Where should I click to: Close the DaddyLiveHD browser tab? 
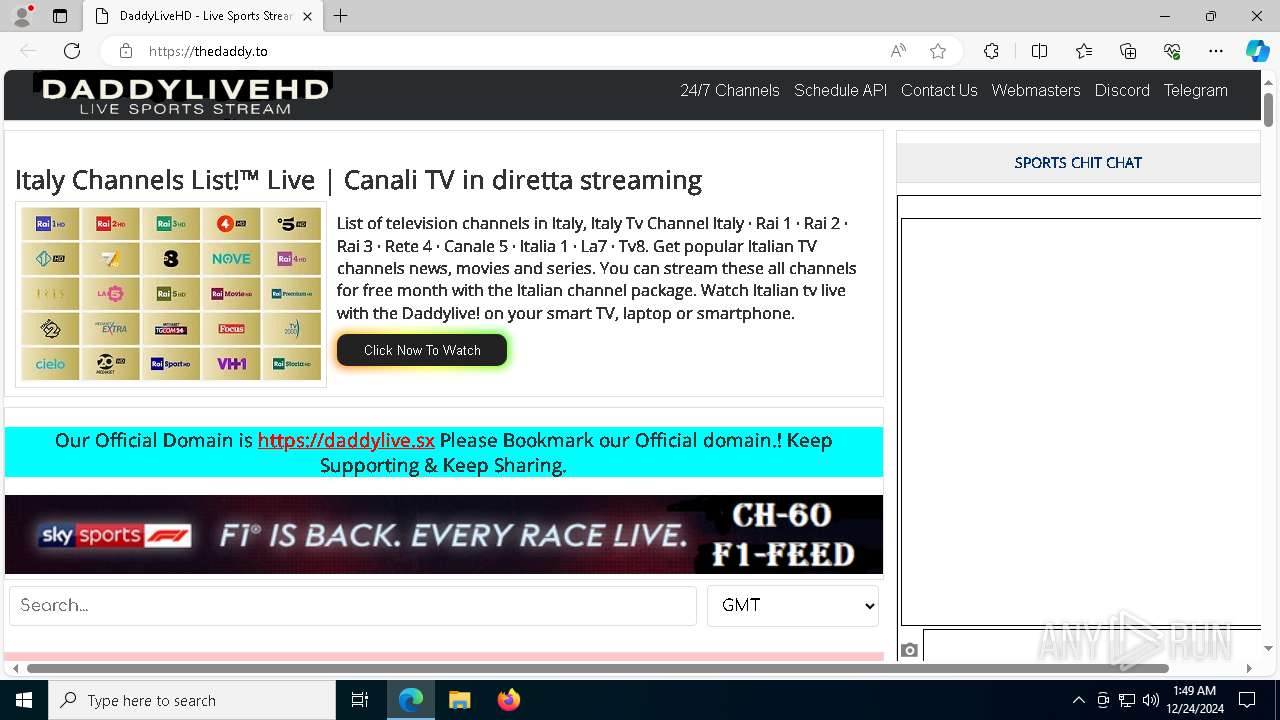pyautogui.click(x=307, y=16)
